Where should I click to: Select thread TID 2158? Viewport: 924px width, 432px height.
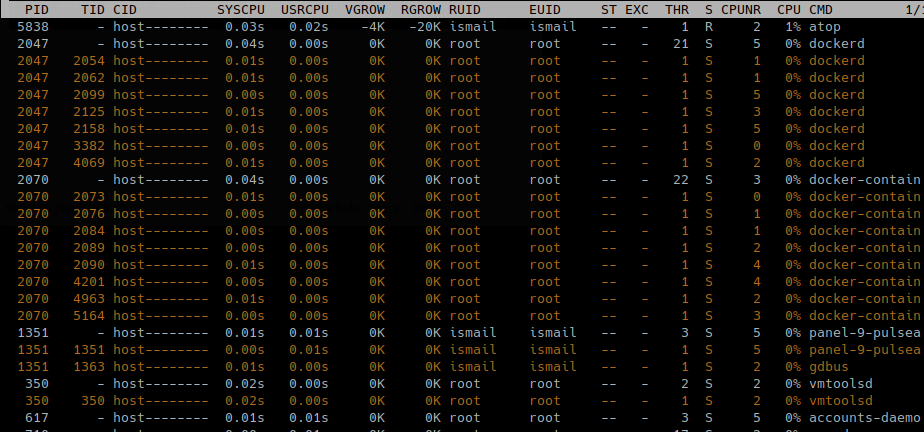(x=88, y=129)
